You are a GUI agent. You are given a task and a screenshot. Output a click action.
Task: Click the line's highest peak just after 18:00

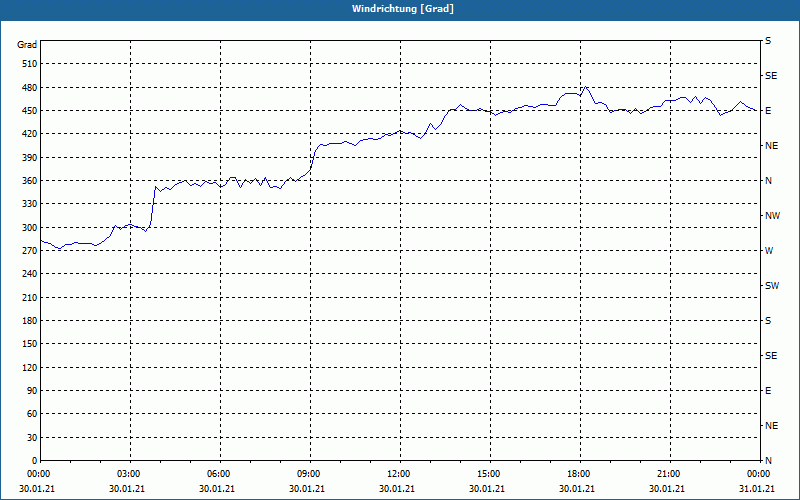tap(586, 87)
